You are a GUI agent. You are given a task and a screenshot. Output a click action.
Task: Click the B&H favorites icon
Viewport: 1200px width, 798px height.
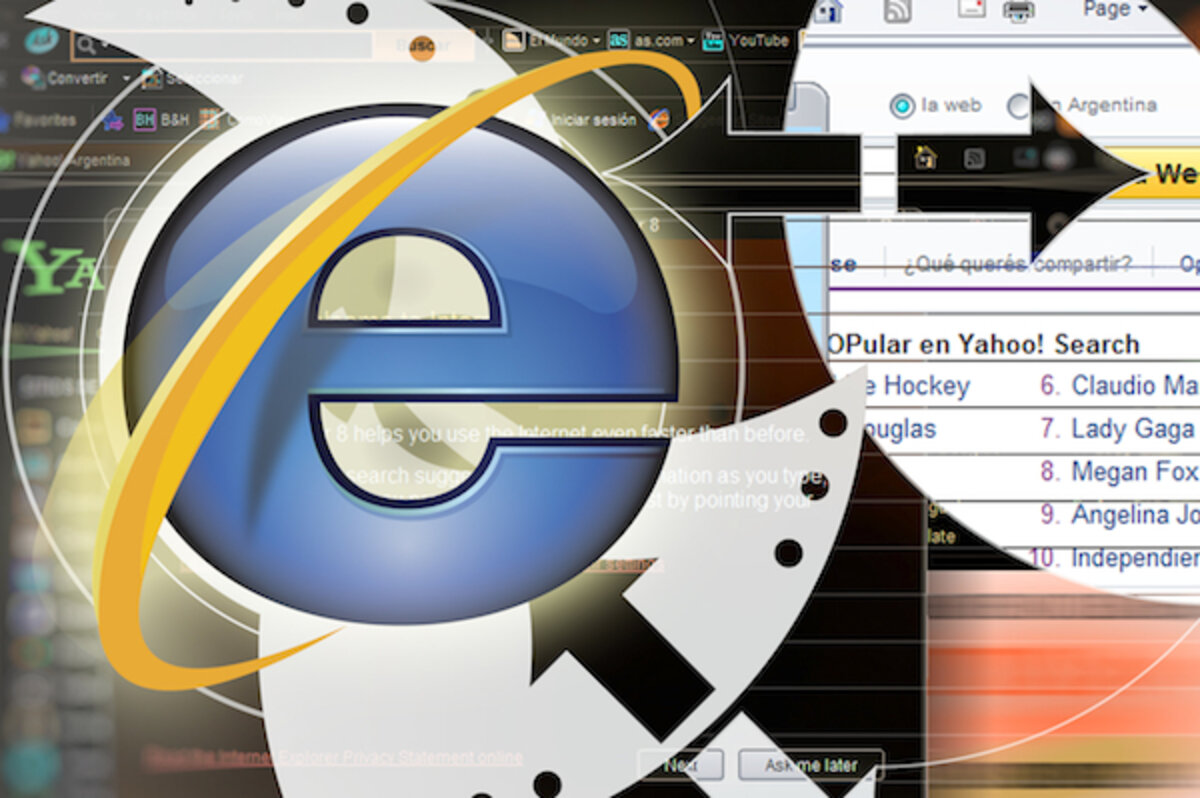coord(144,119)
